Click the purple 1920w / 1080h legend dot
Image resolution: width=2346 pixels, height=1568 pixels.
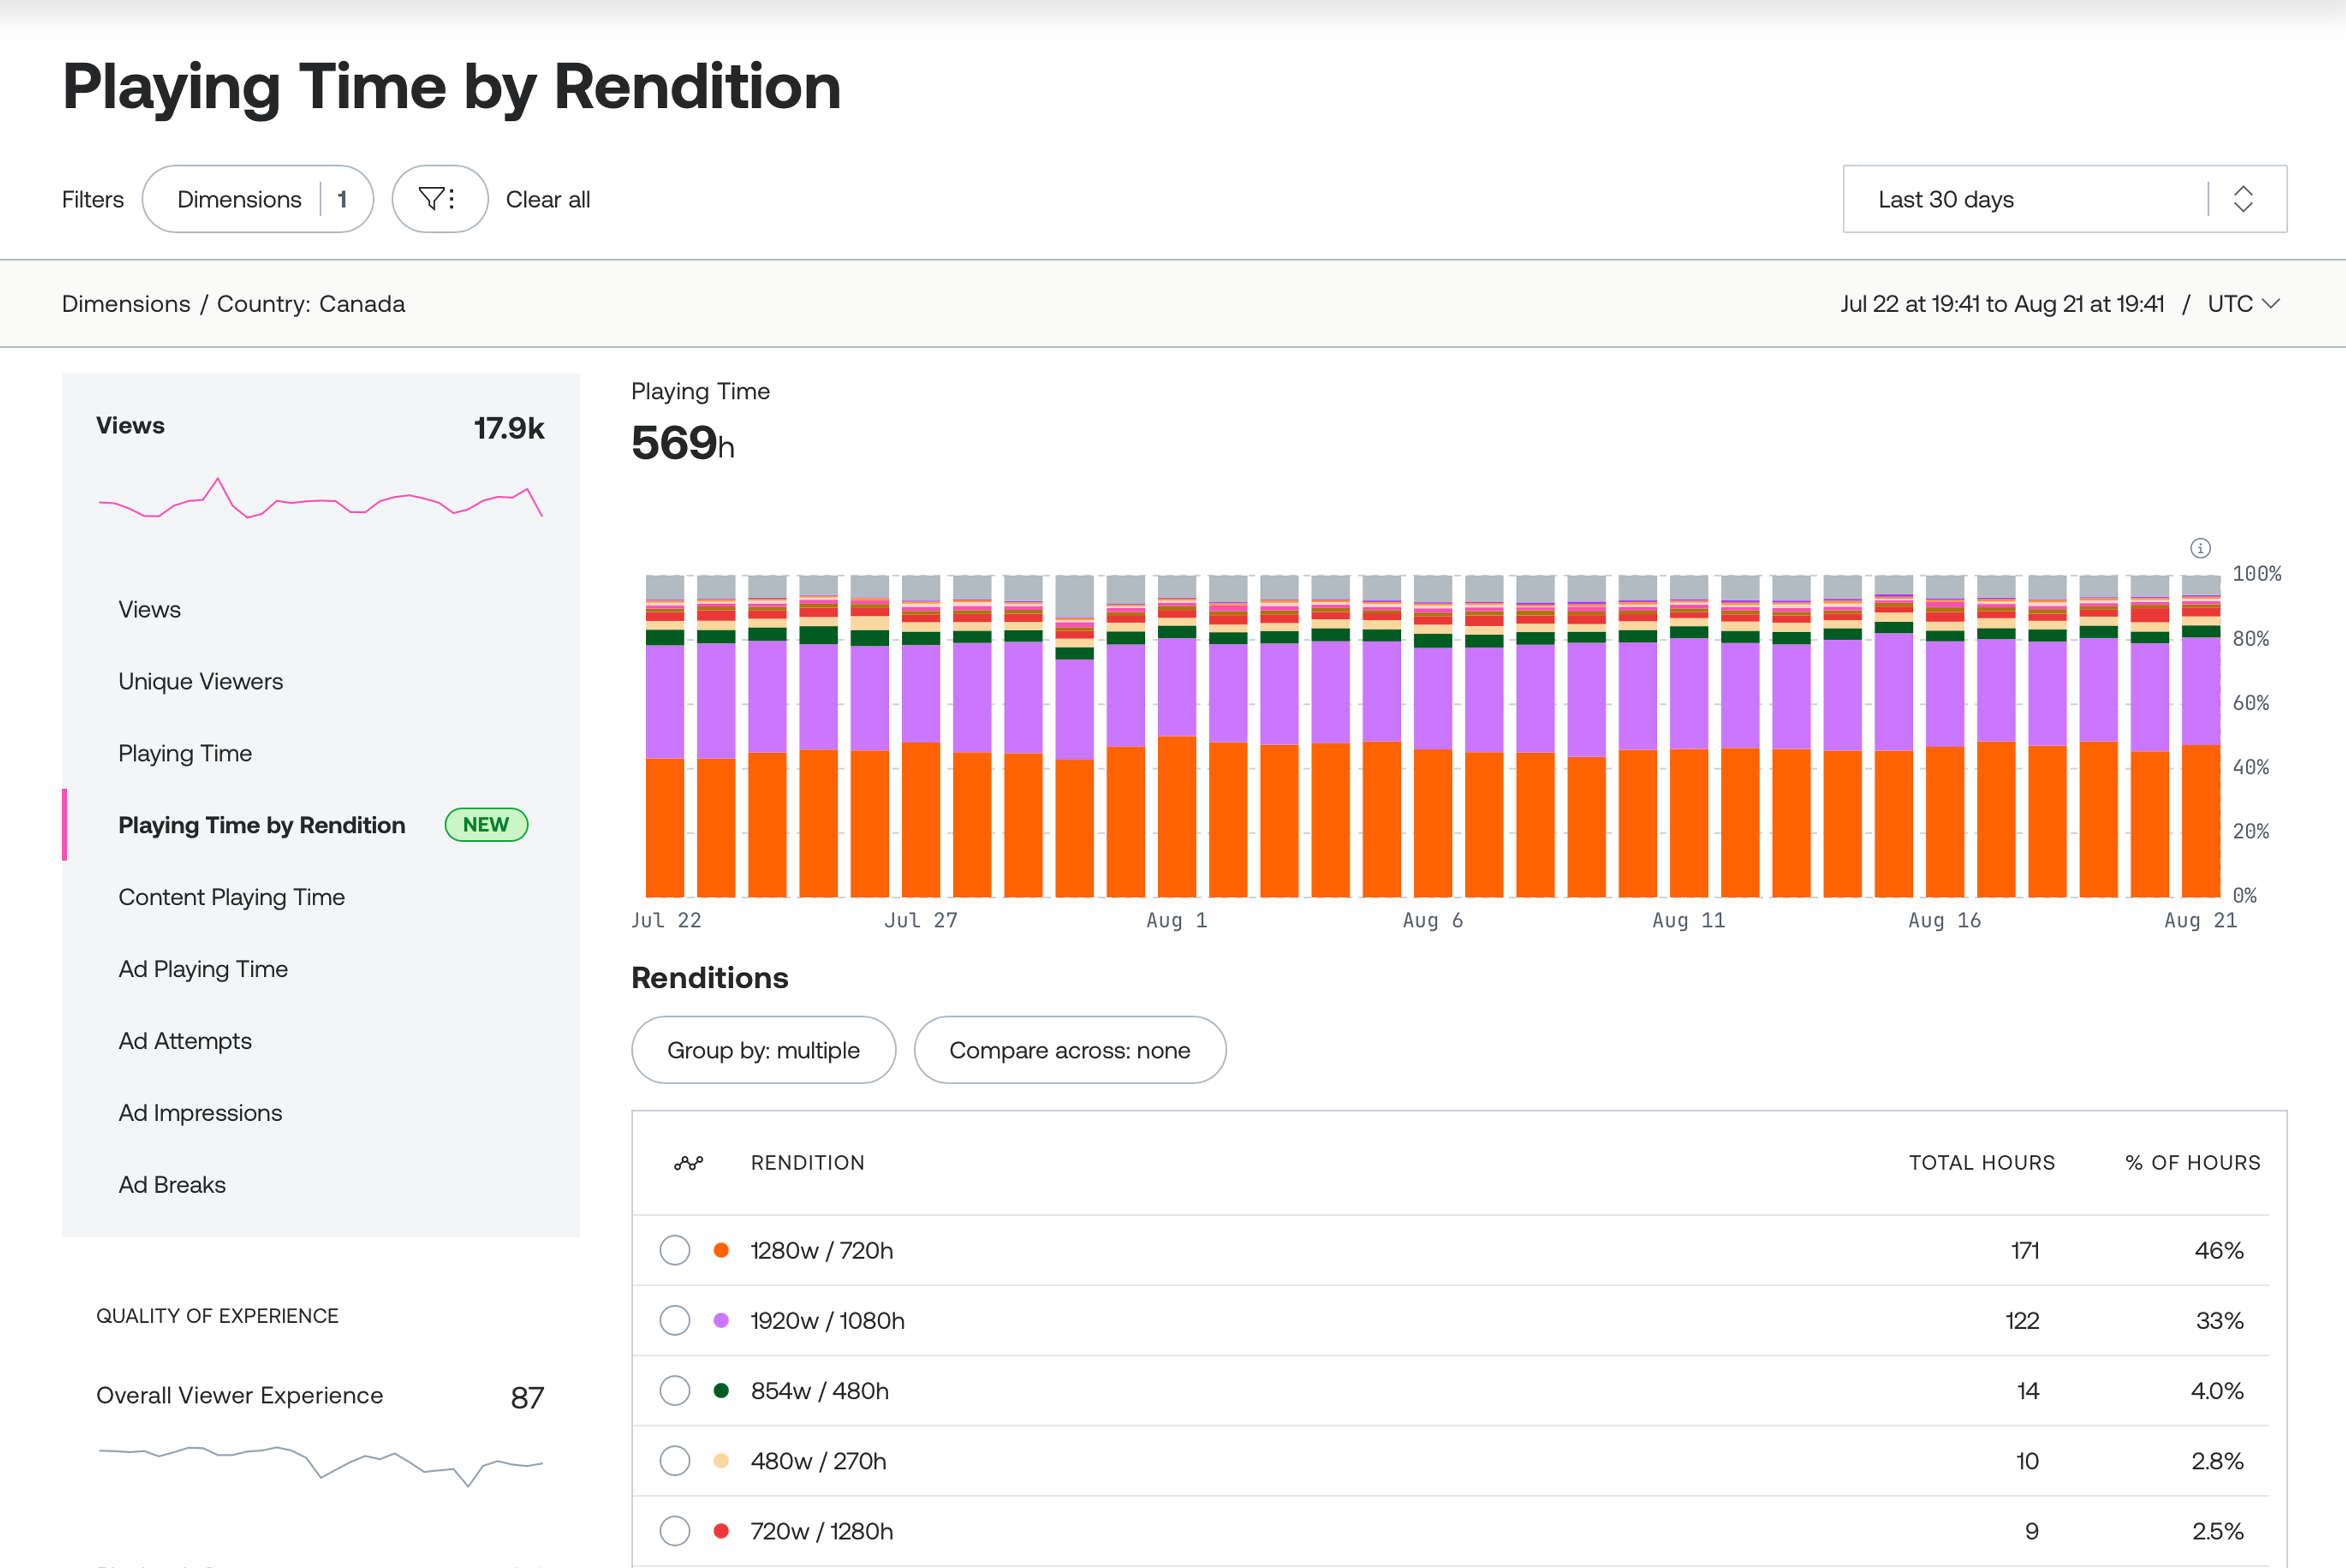click(721, 1320)
